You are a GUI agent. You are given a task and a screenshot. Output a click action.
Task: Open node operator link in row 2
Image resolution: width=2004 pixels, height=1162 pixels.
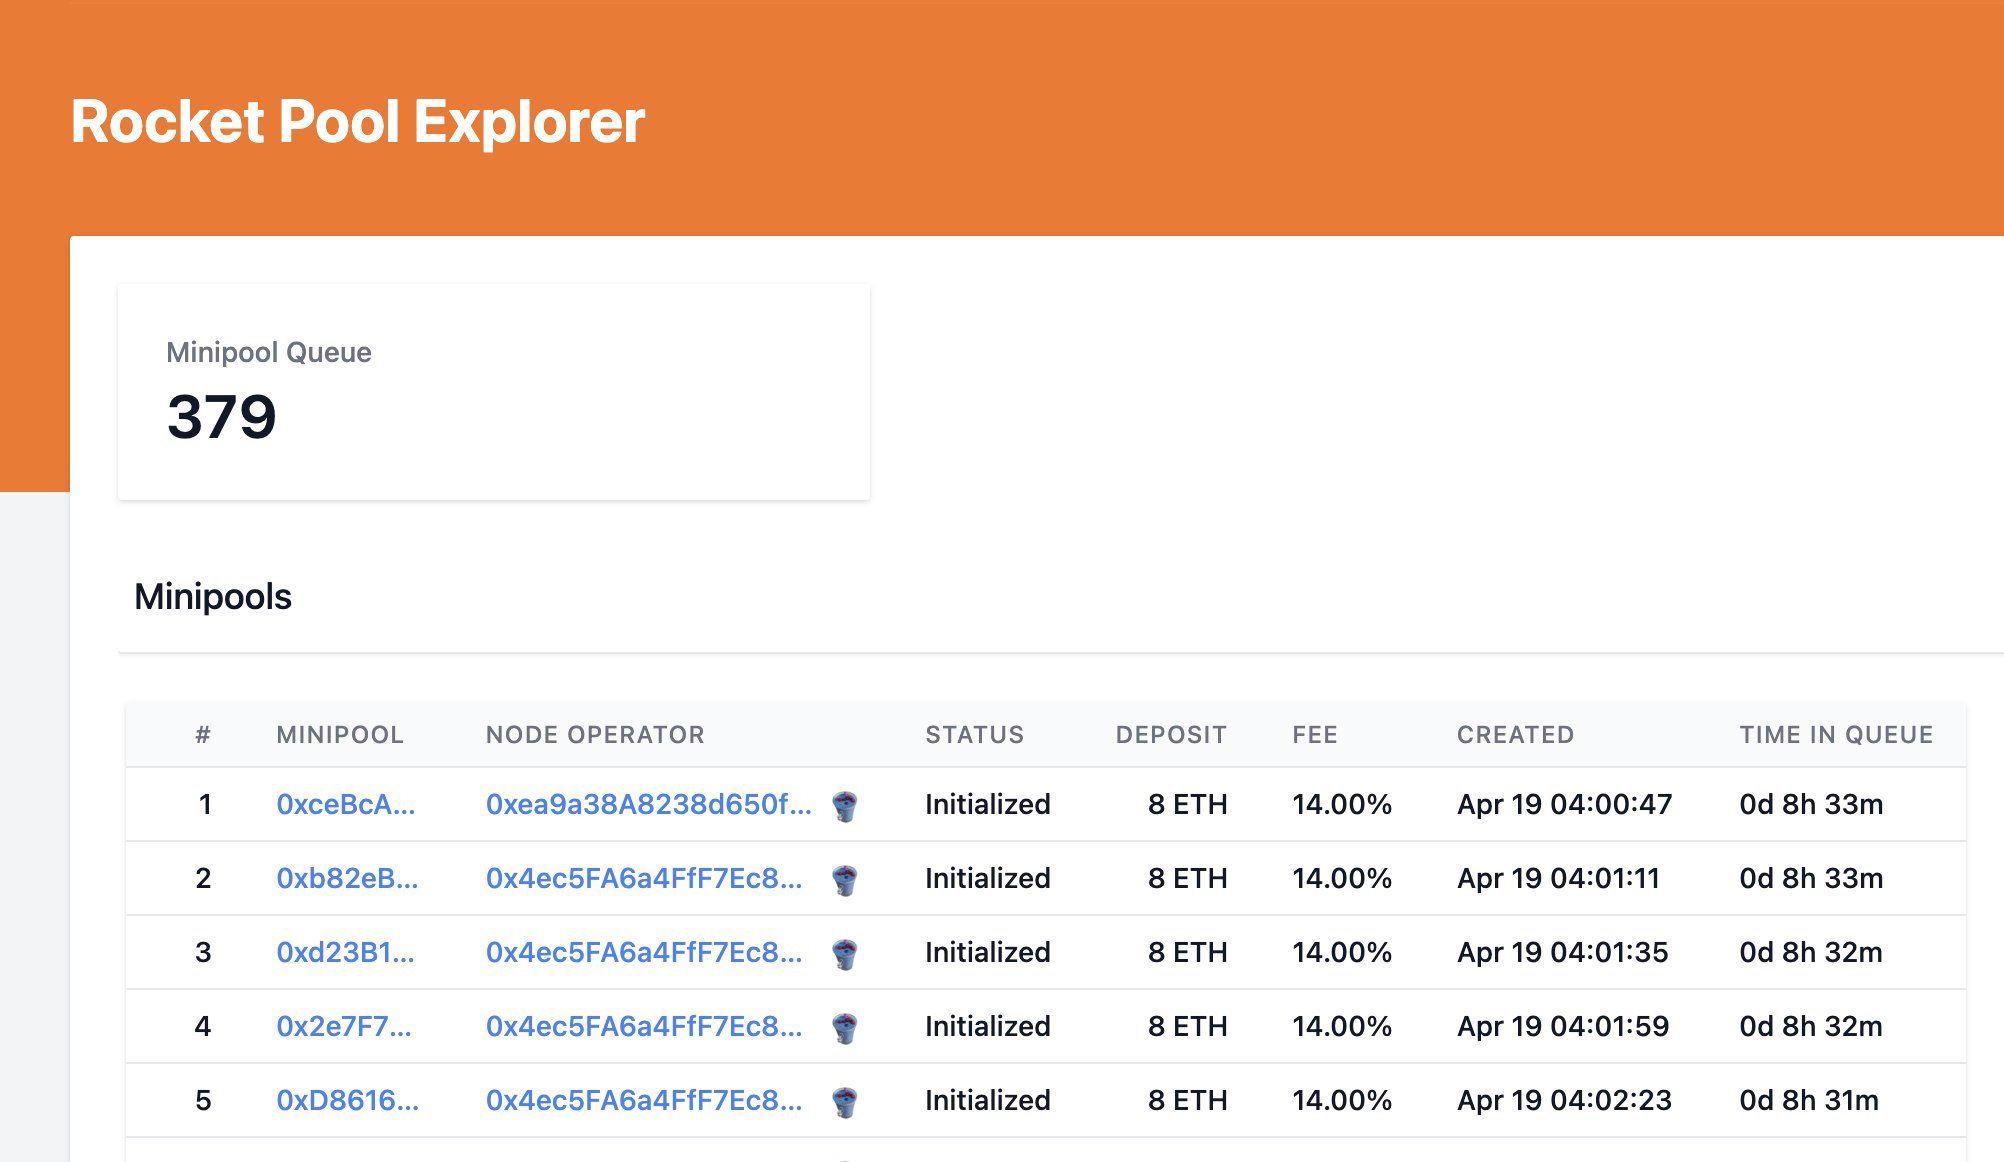point(644,878)
